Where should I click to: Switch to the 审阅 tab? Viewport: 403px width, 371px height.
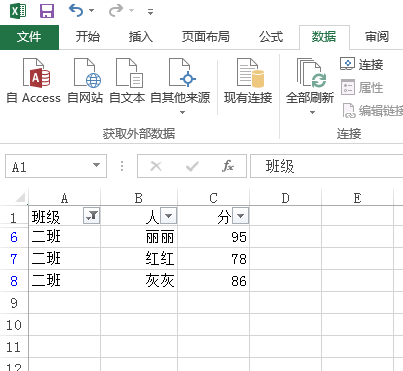click(x=377, y=37)
